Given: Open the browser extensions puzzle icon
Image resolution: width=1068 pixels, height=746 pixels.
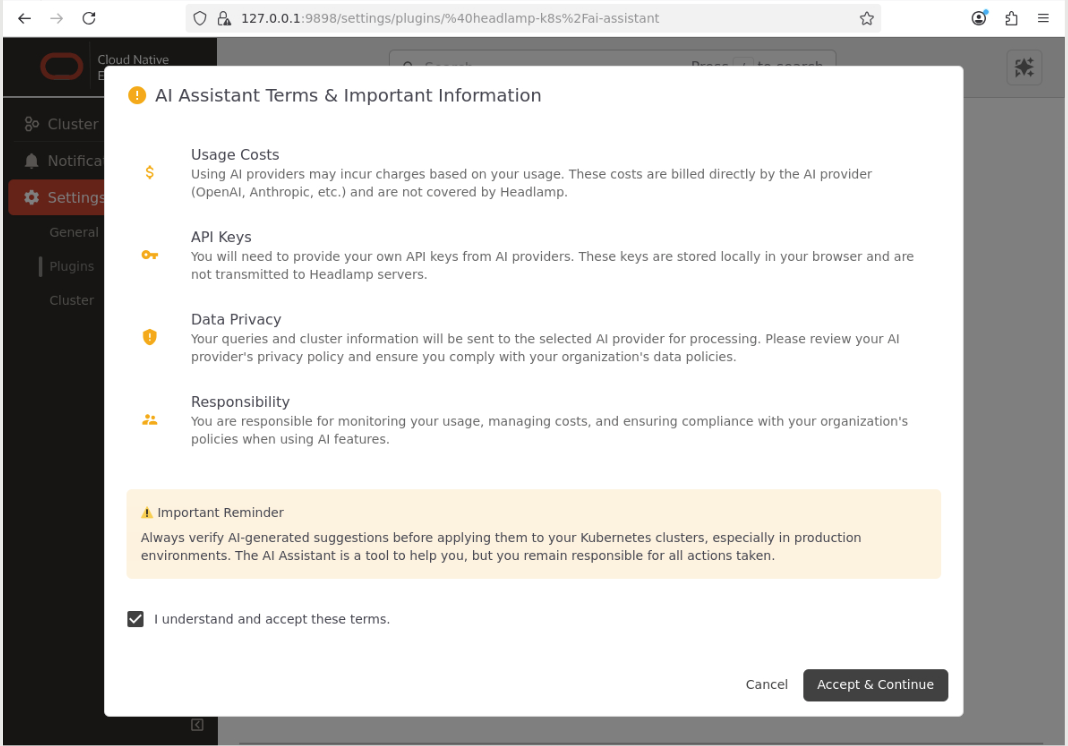Looking at the screenshot, I should 1011,18.
